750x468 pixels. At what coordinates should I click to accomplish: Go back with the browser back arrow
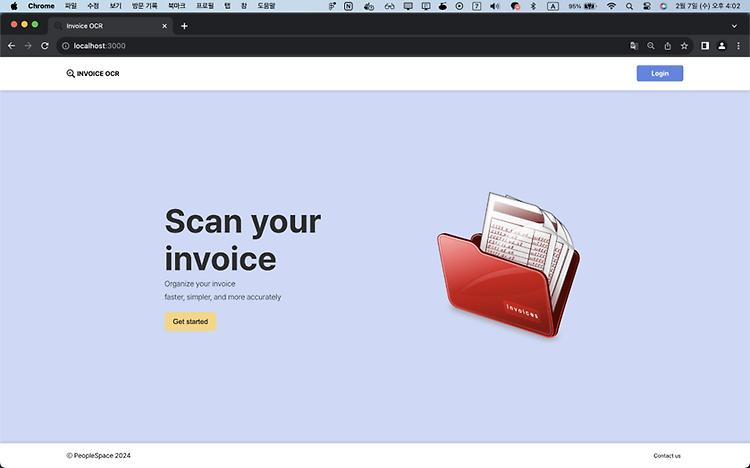pos(11,46)
